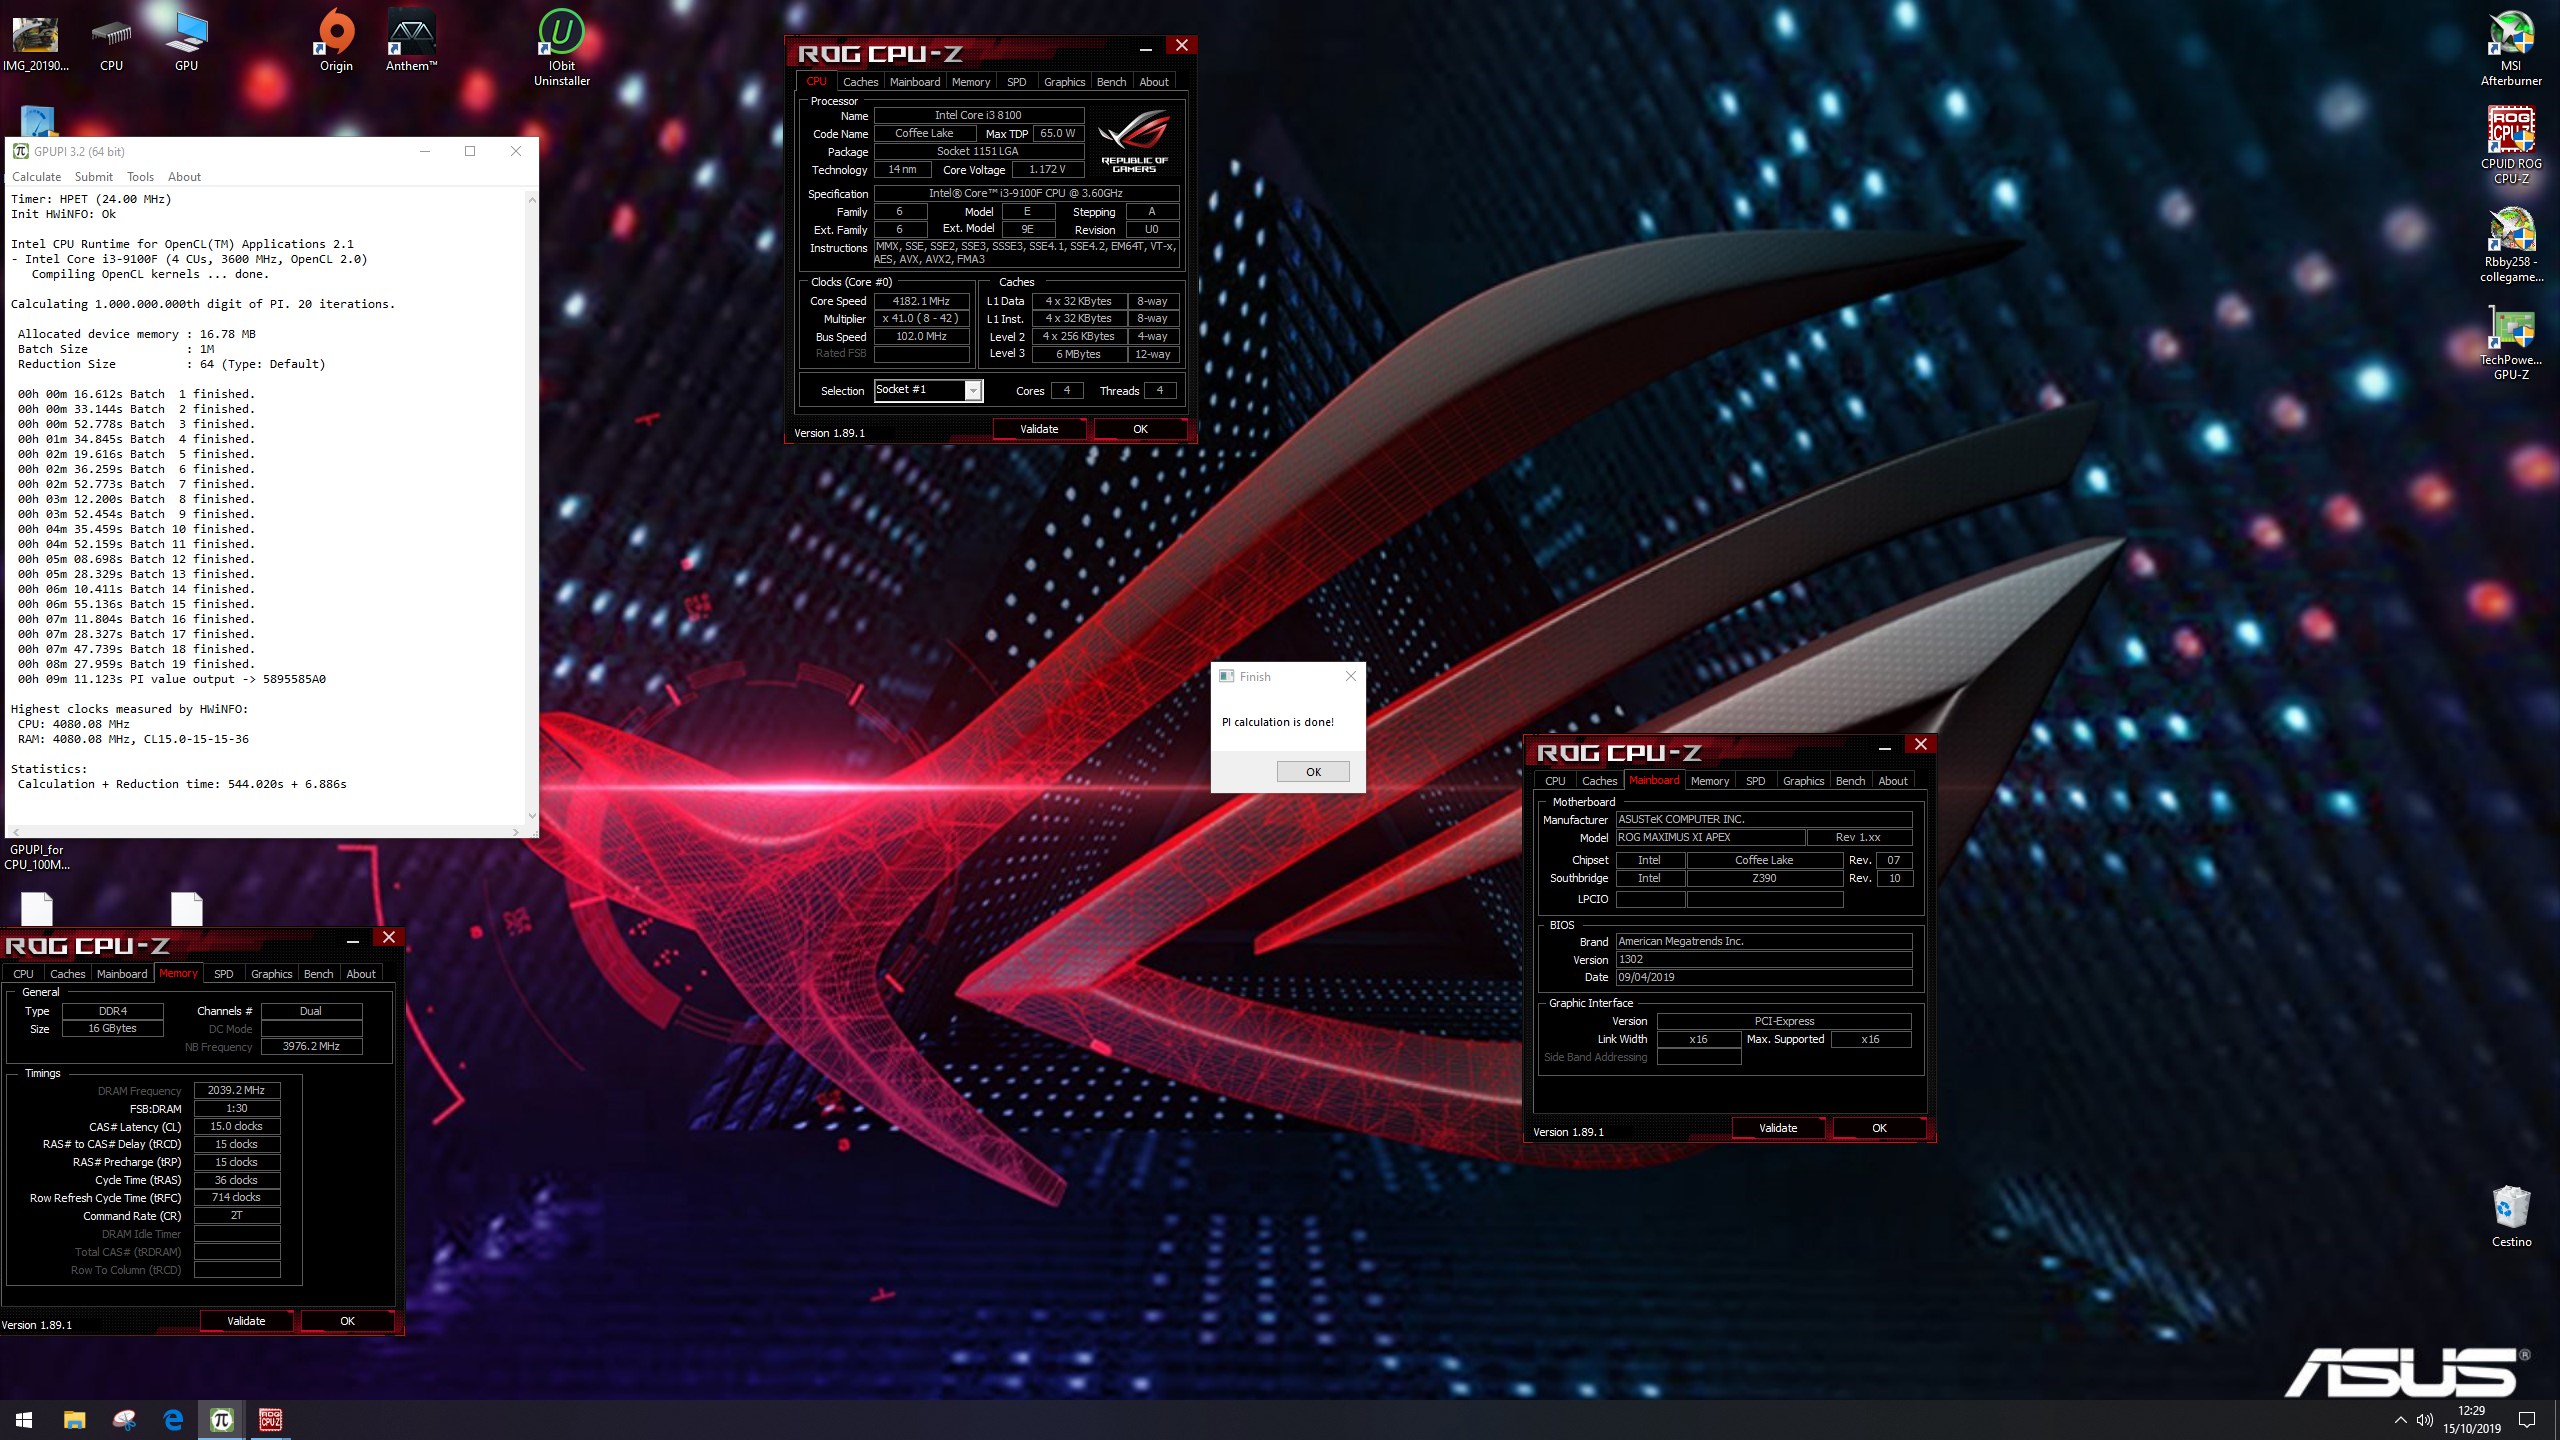Show hidden system tray icons
The height and width of the screenshot is (1440, 2560).
pyautogui.click(x=2400, y=1420)
